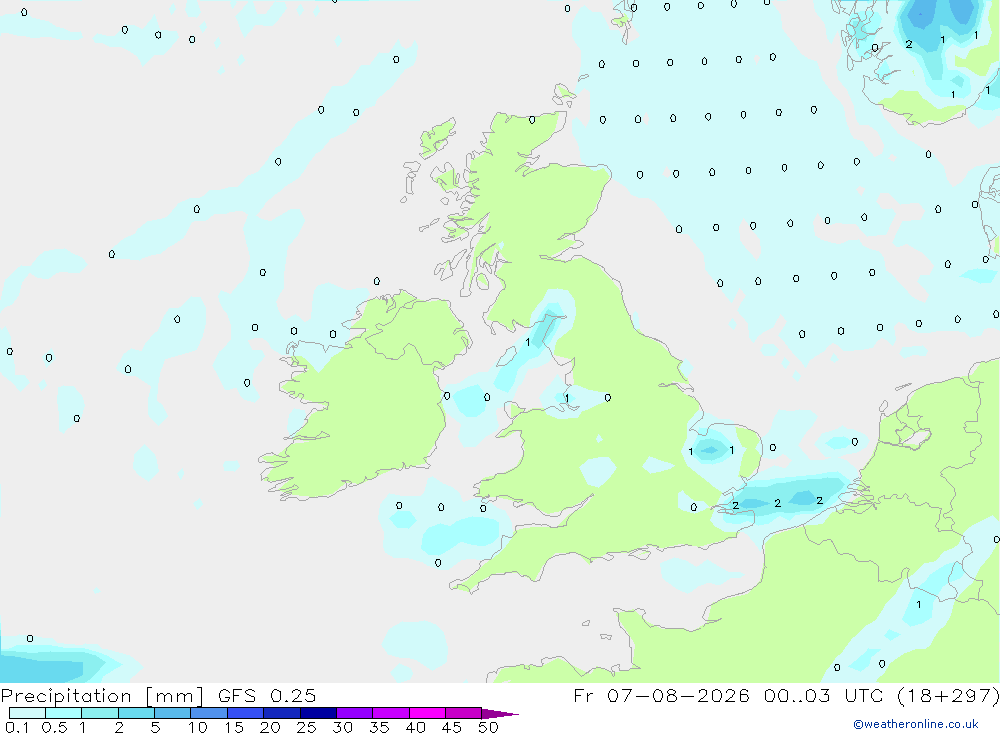Click the '50' legend scale number

pos(489,727)
